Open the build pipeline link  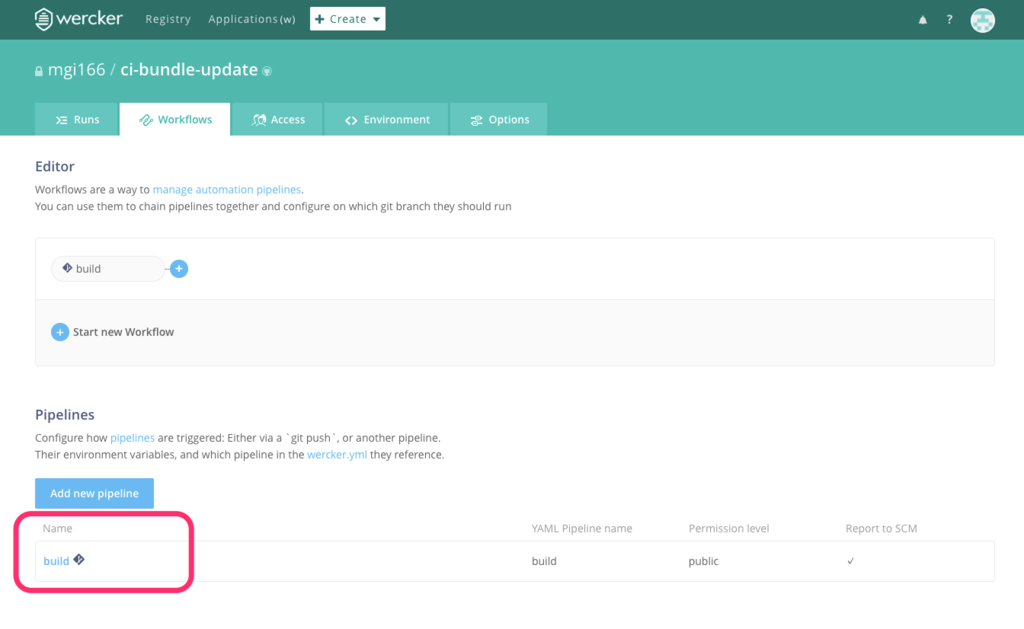pos(56,561)
